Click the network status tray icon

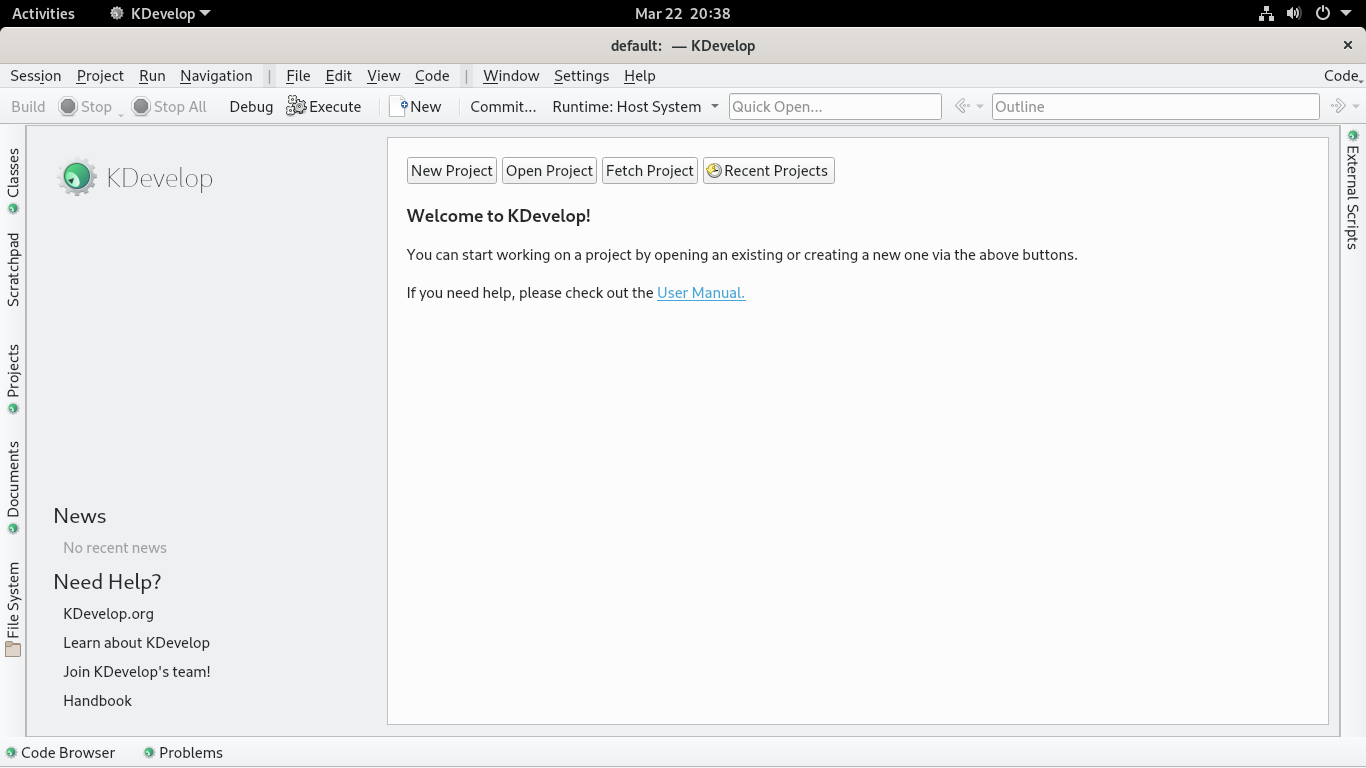pyautogui.click(x=1266, y=14)
